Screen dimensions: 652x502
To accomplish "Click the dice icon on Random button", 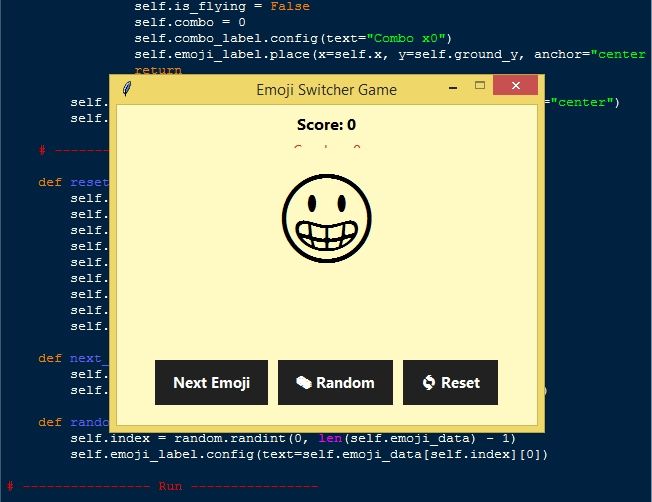I will click(303, 382).
